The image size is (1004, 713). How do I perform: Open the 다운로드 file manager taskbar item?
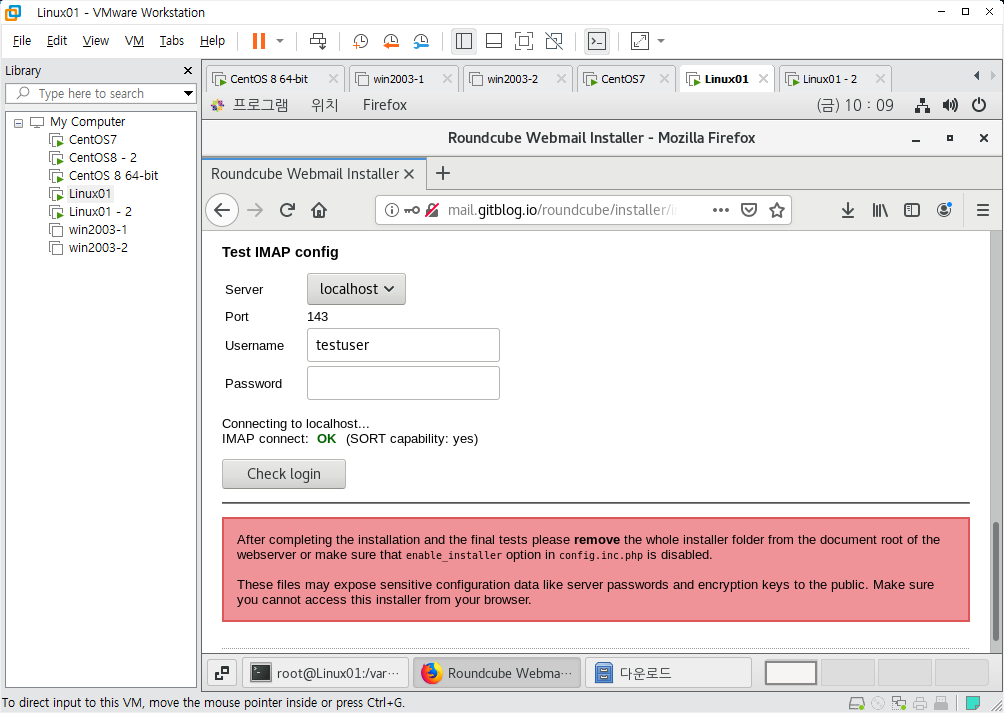(668, 673)
